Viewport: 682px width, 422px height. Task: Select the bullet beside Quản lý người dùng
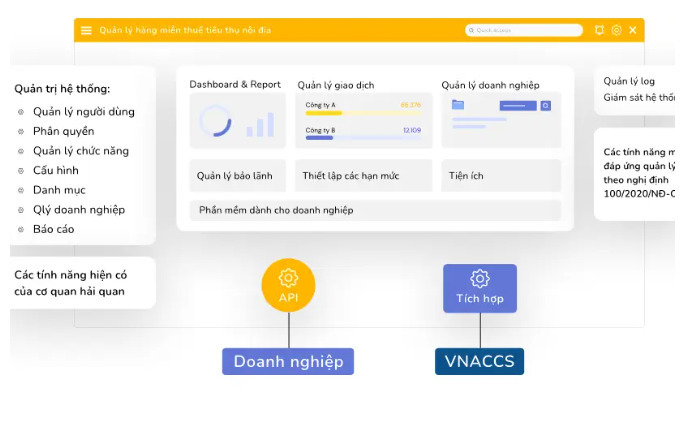[22, 112]
